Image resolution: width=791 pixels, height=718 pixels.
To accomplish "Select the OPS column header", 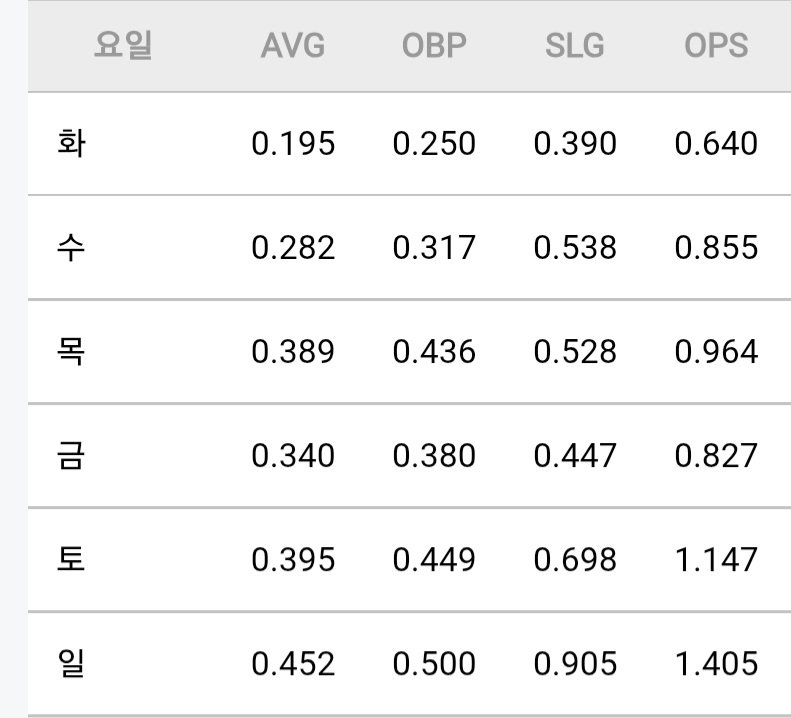I will pos(716,45).
